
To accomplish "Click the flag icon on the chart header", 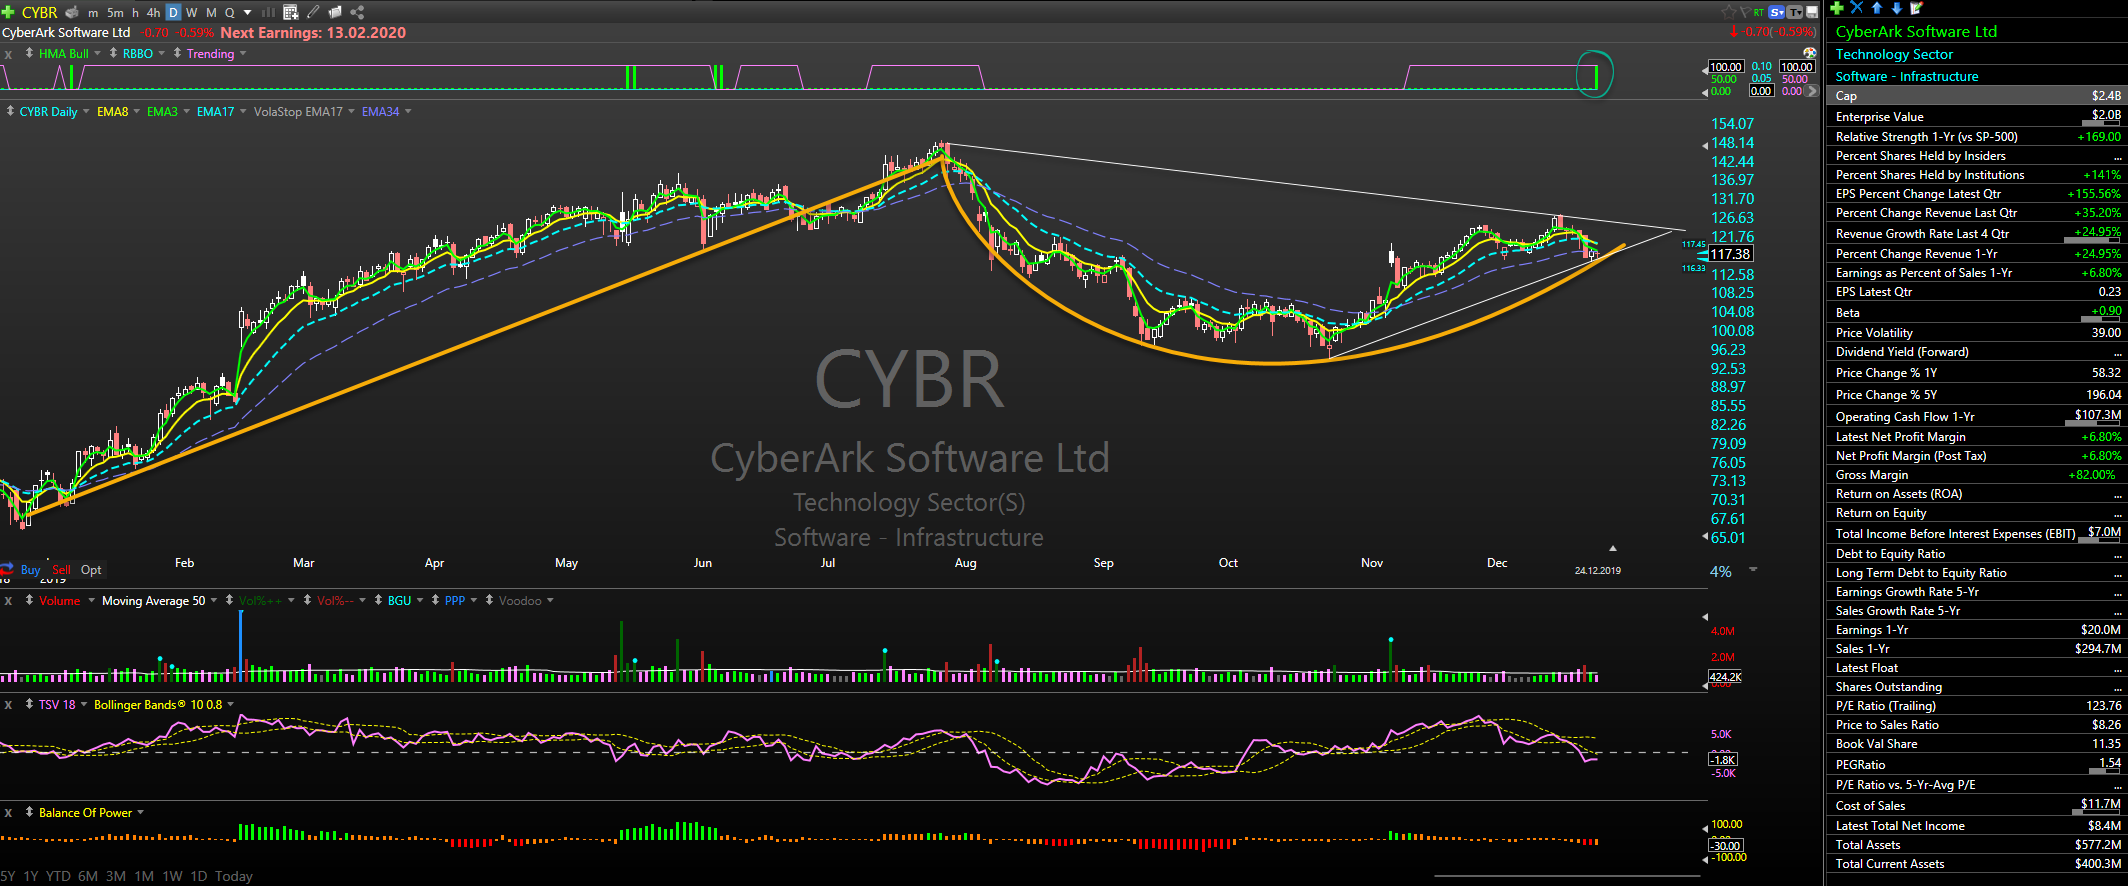I will pyautogui.click(x=1745, y=12).
